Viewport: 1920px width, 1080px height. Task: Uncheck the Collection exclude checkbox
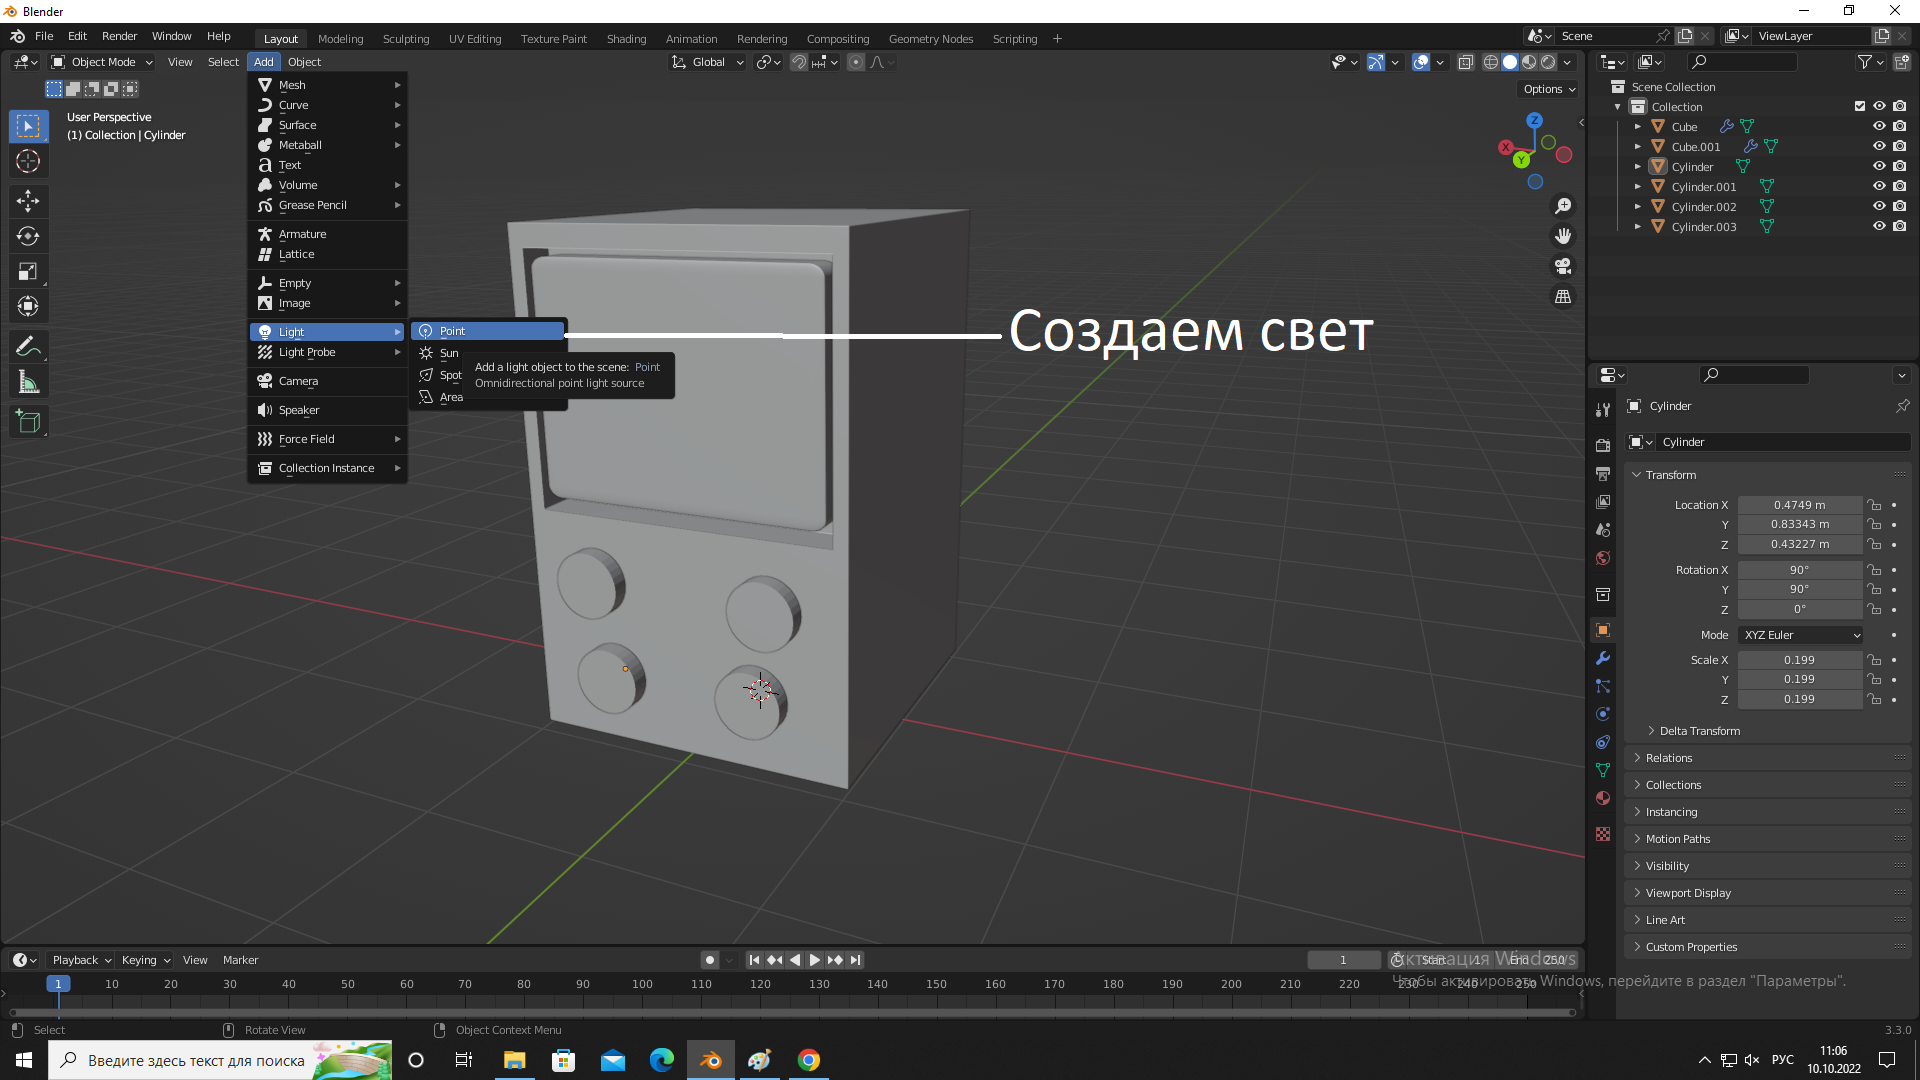point(1860,106)
